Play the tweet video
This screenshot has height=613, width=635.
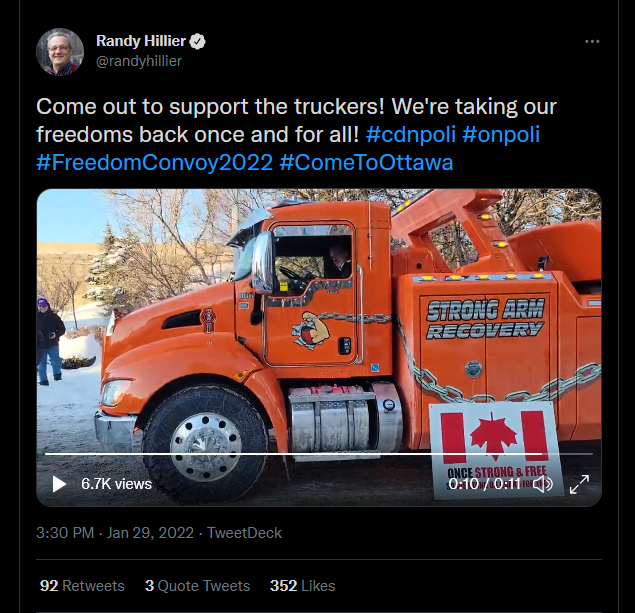(59, 484)
